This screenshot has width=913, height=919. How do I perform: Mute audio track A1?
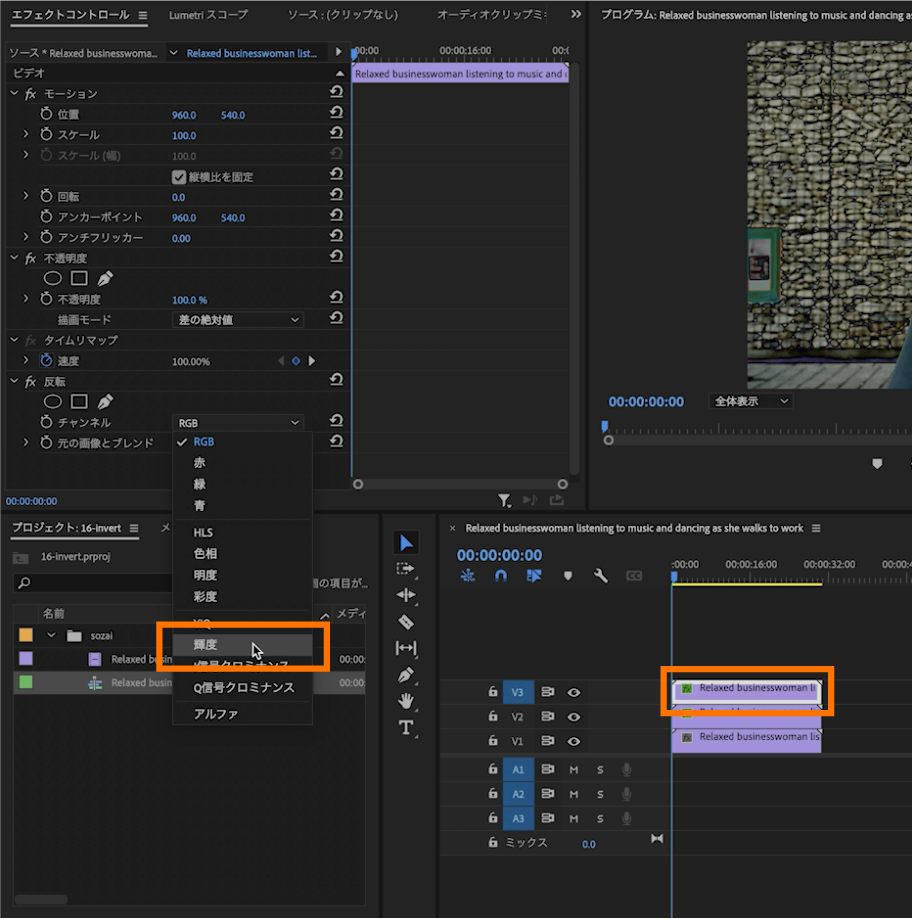click(574, 769)
